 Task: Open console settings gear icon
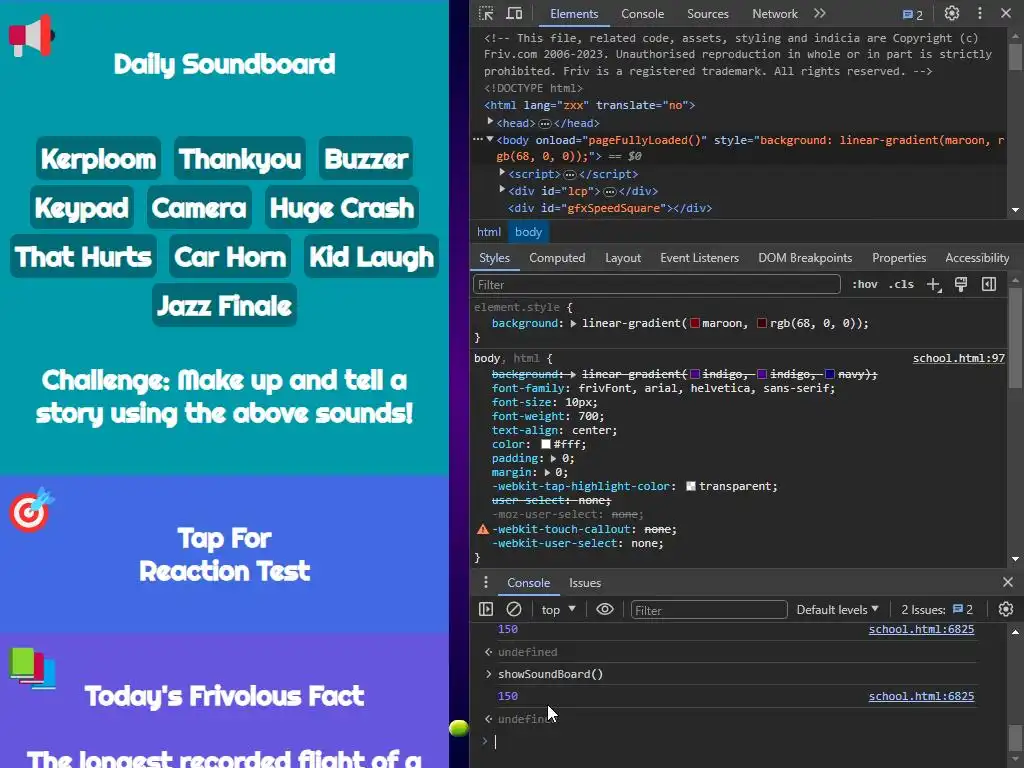[x=1006, y=609]
